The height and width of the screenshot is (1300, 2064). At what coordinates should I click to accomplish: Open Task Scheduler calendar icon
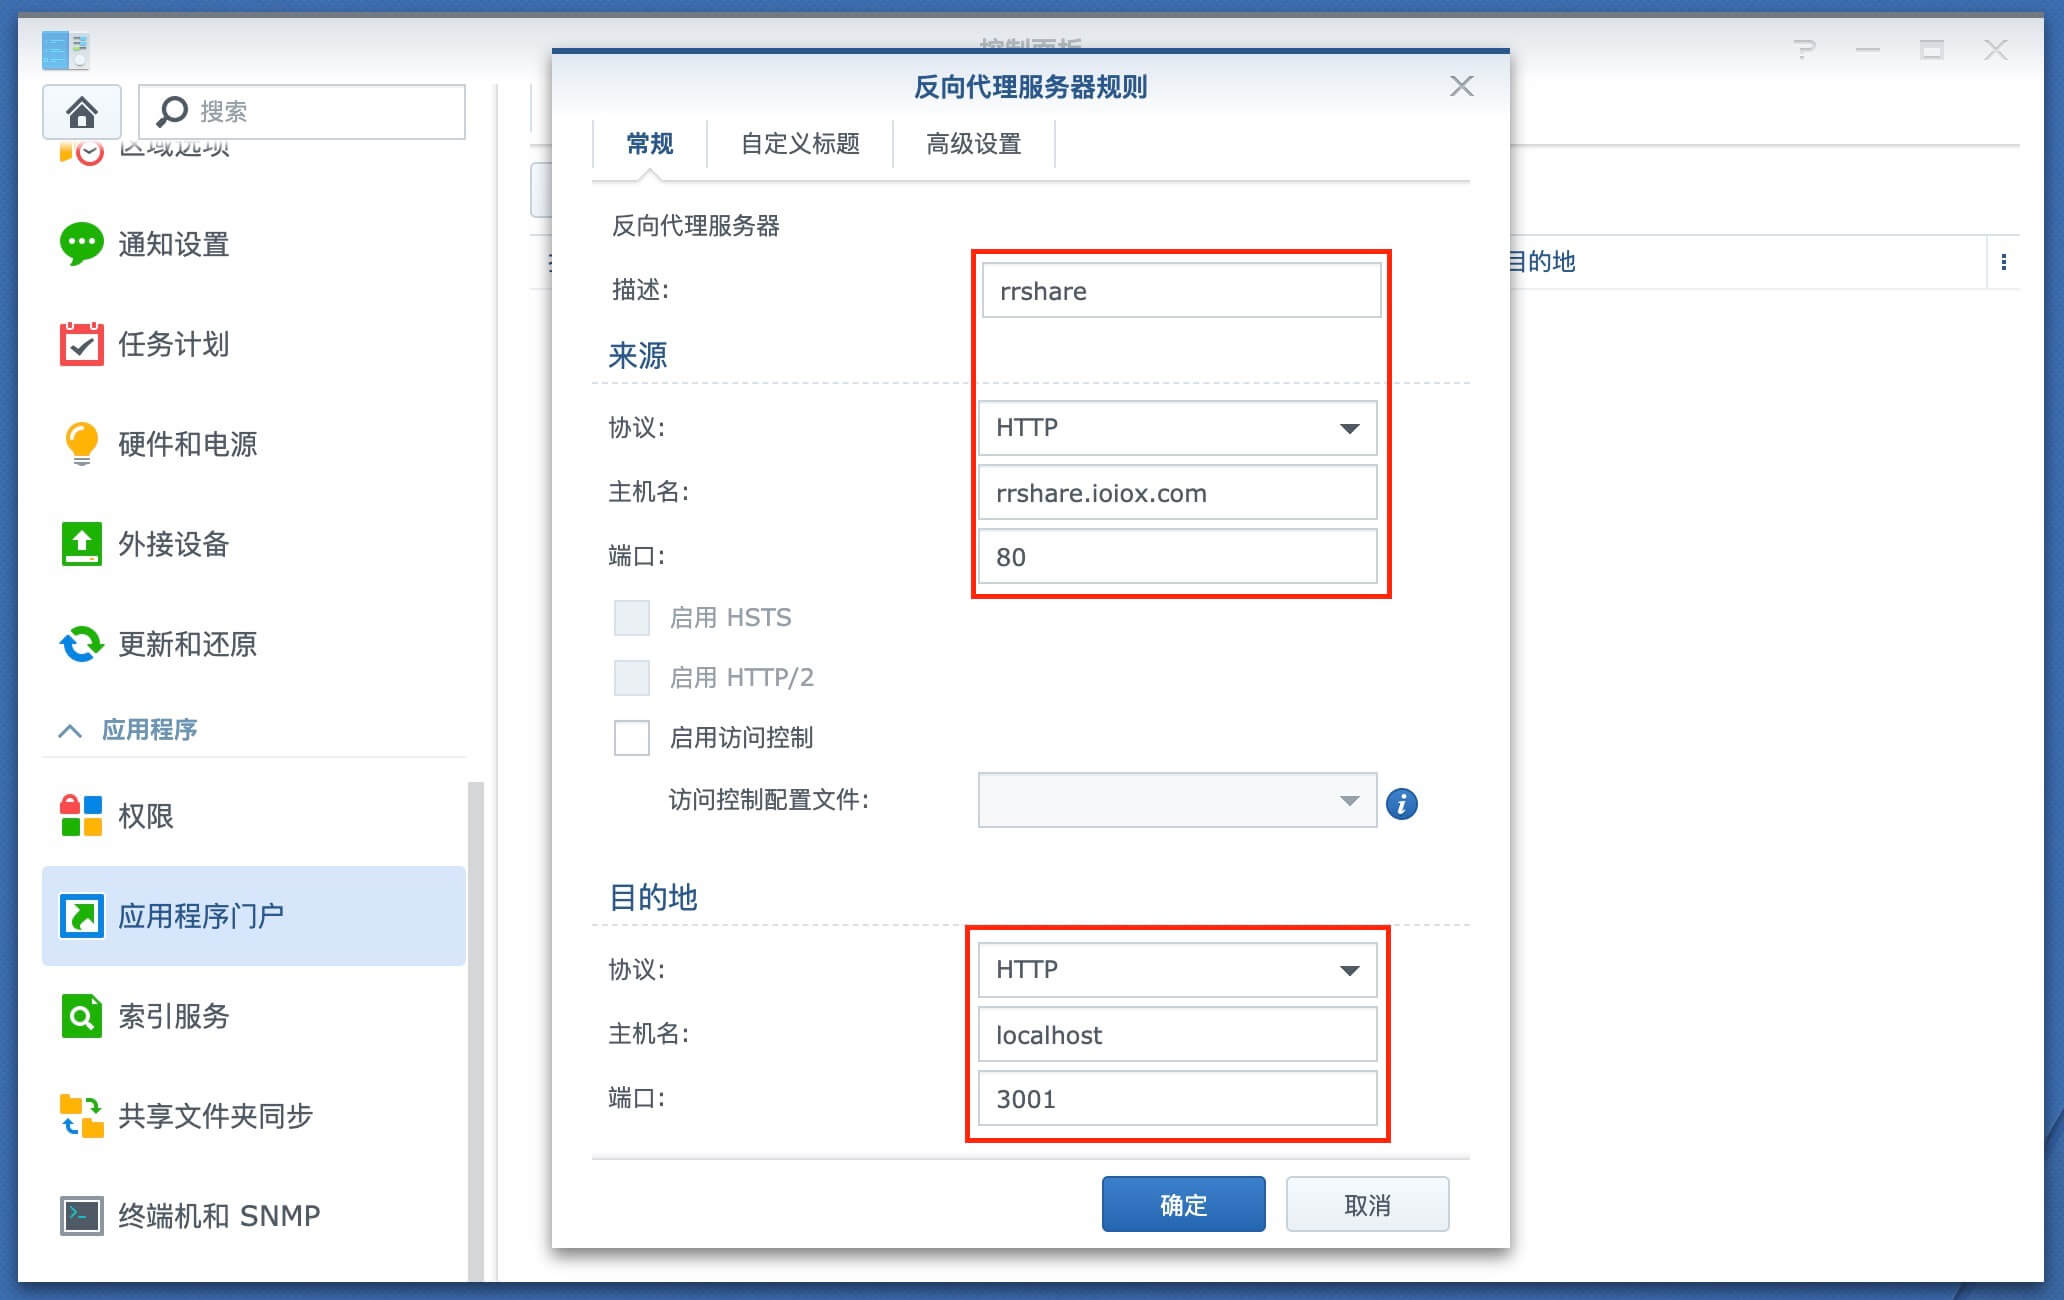tap(81, 344)
